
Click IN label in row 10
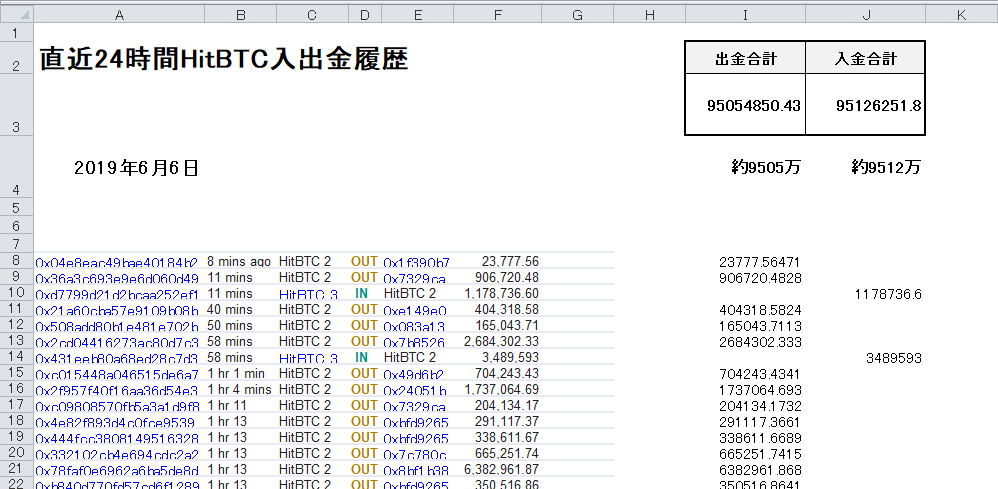362,294
